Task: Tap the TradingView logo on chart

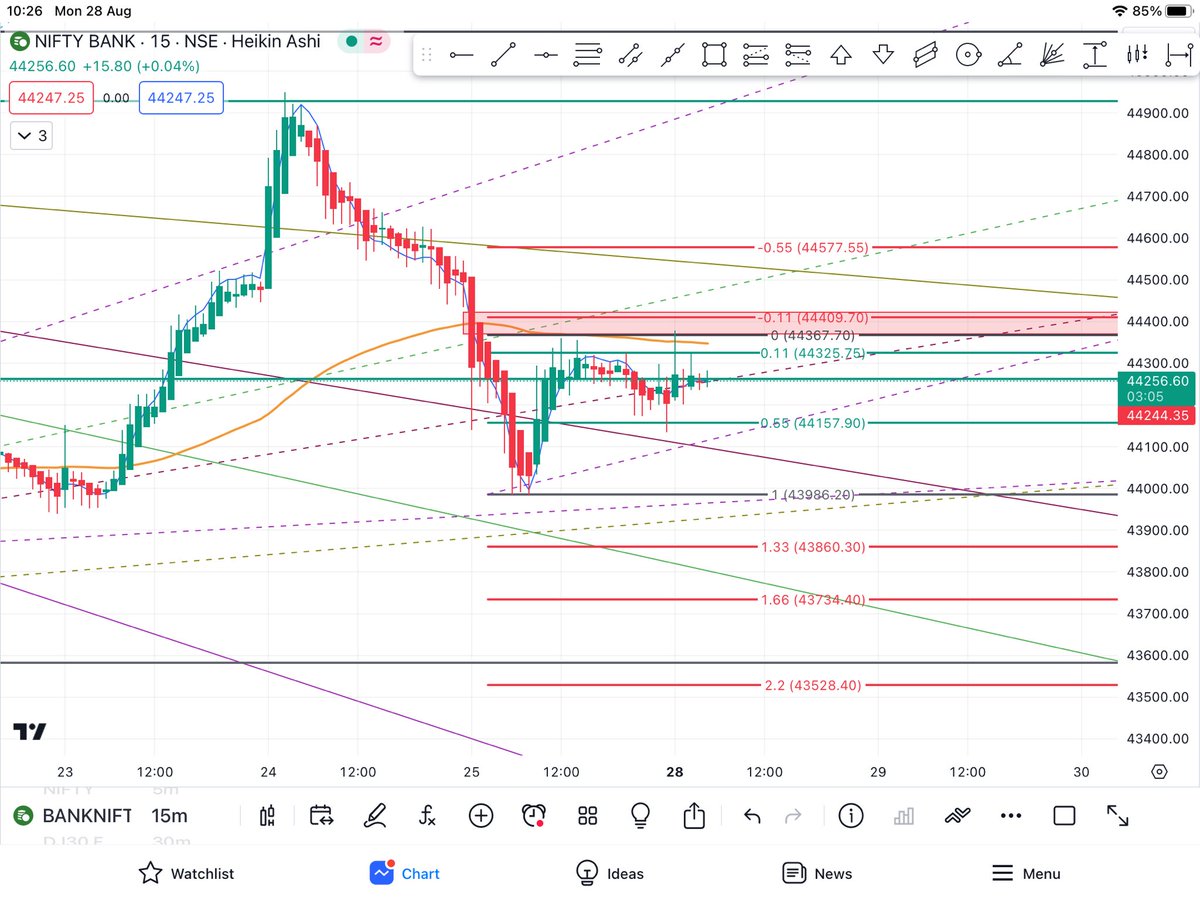Action: pyautogui.click(x=29, y=731)
